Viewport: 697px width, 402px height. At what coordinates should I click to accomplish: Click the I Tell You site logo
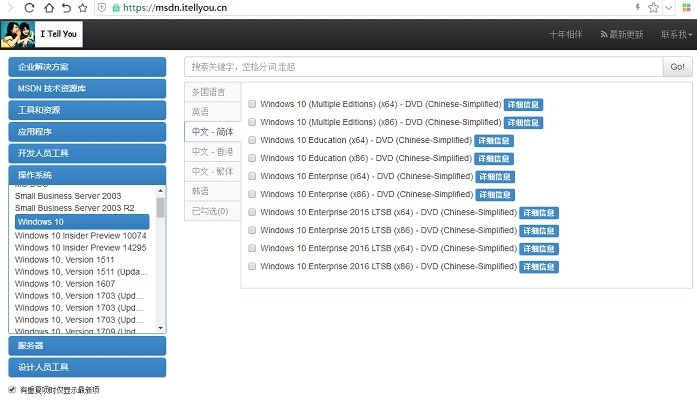(42, 34)
